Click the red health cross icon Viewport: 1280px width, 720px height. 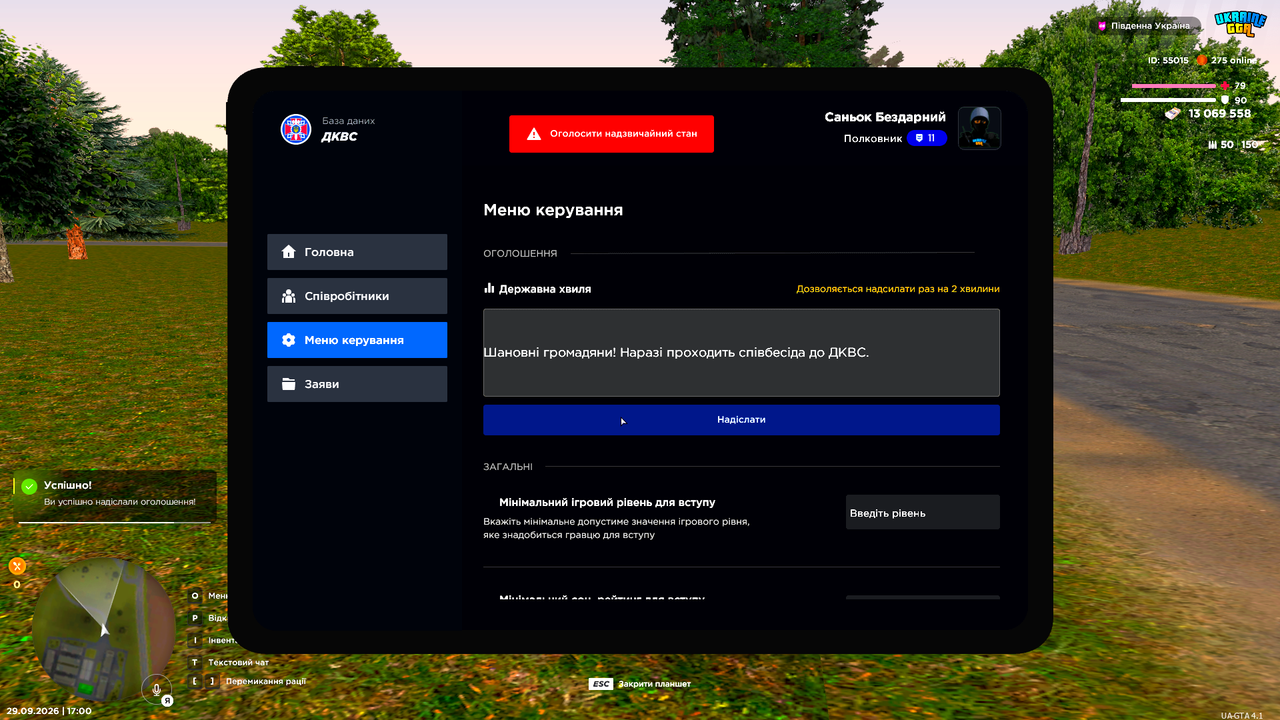(x=1225, y=86)
